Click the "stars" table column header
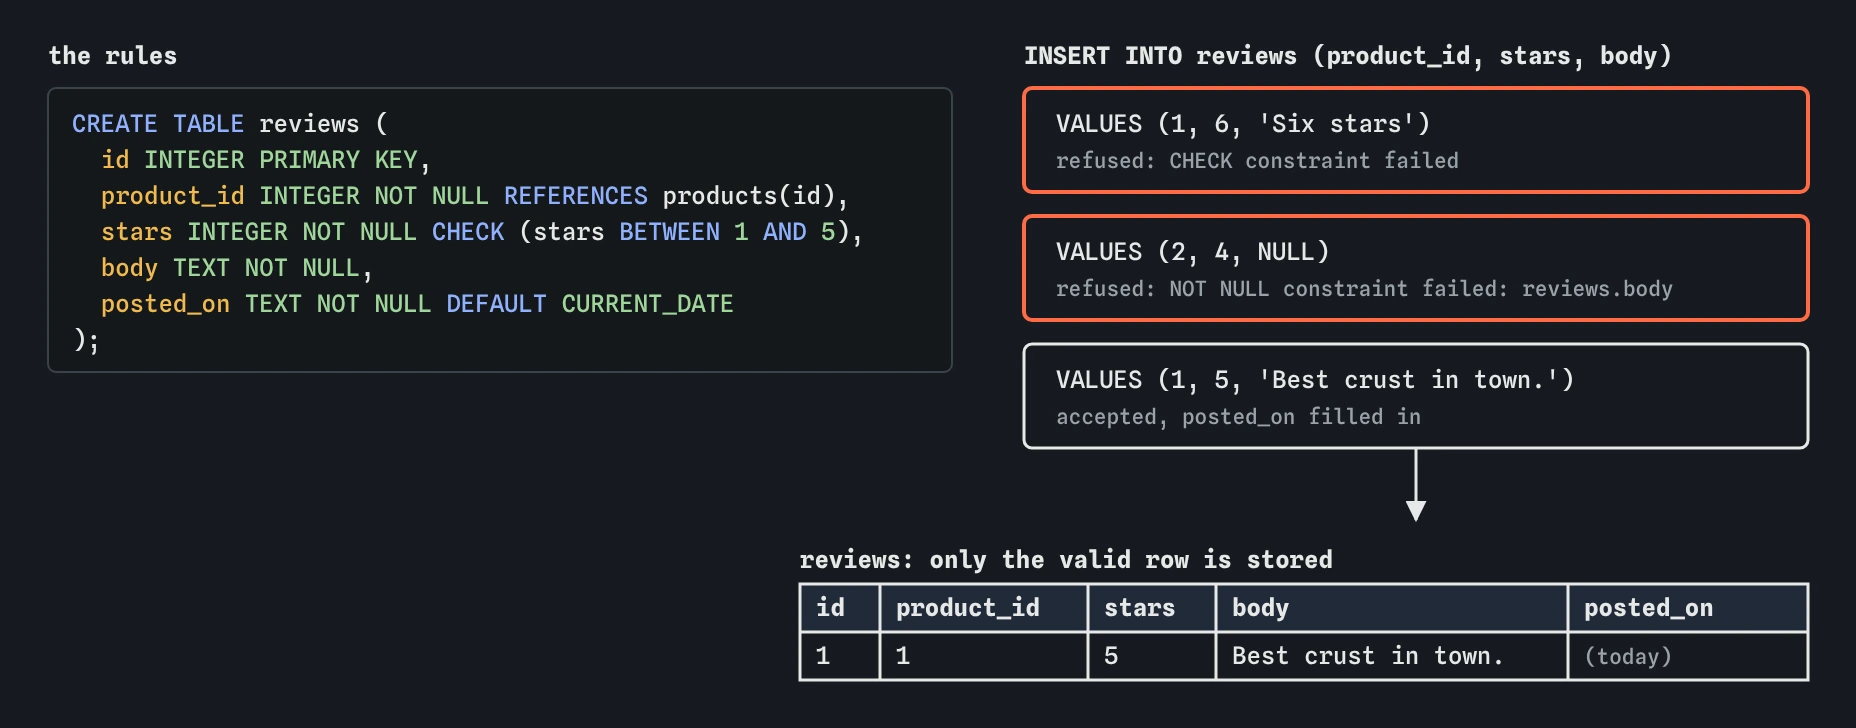 coord(1152,608)
